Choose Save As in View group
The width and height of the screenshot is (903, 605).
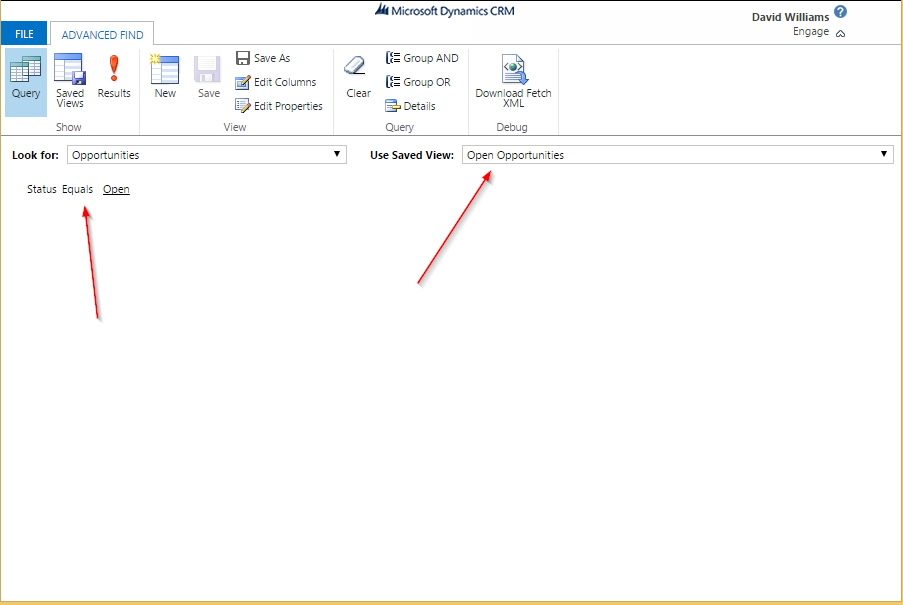(x=263, y=58)
